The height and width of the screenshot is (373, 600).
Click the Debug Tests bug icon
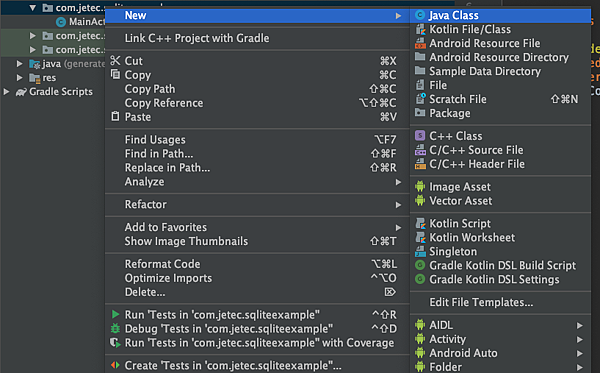point(115,329)
